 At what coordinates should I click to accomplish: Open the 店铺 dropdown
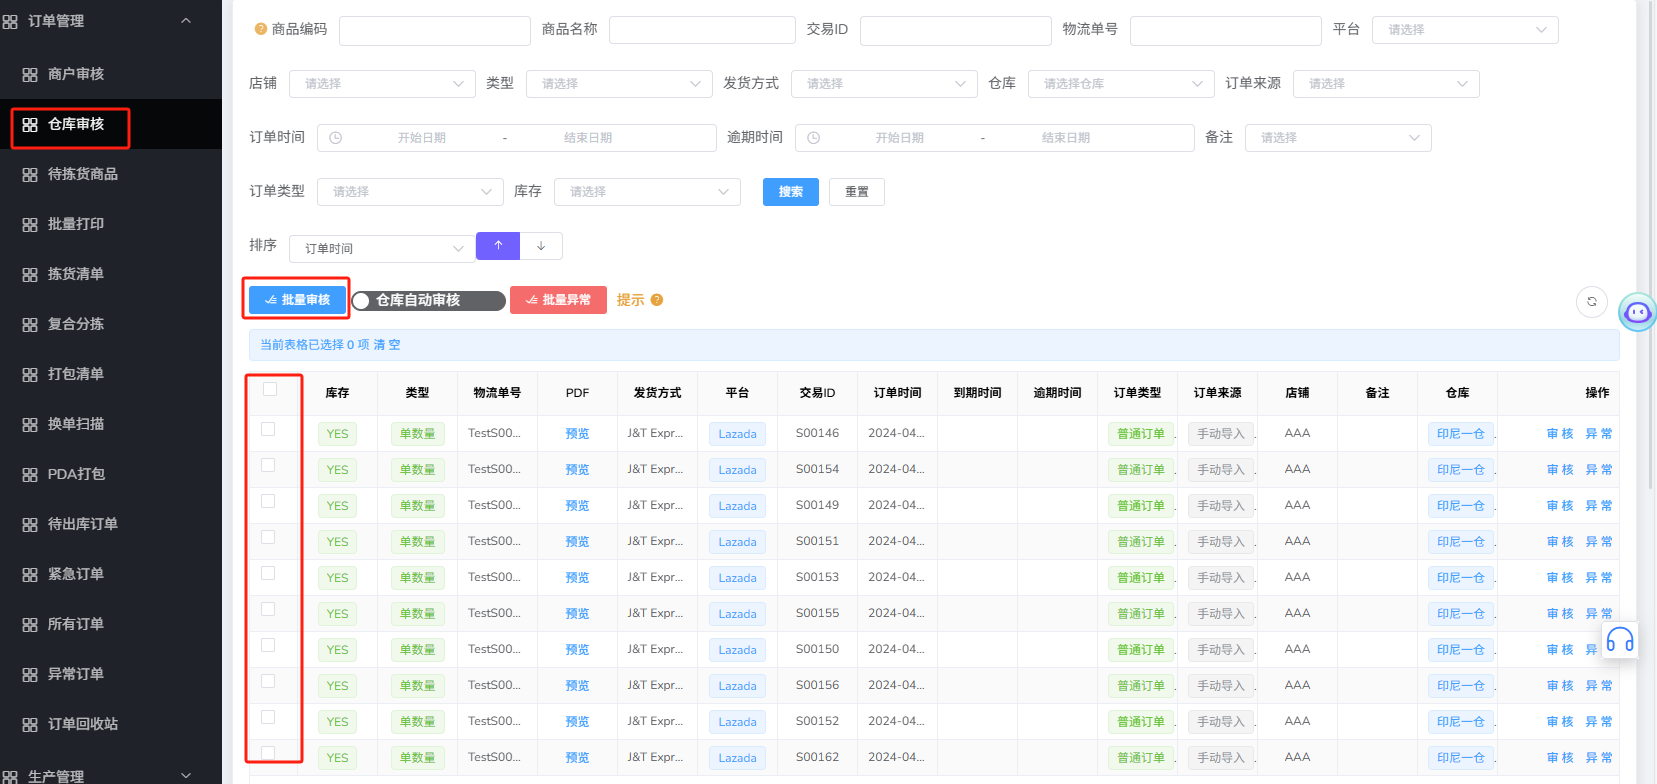pyautogui.click(x=382, y=84)
